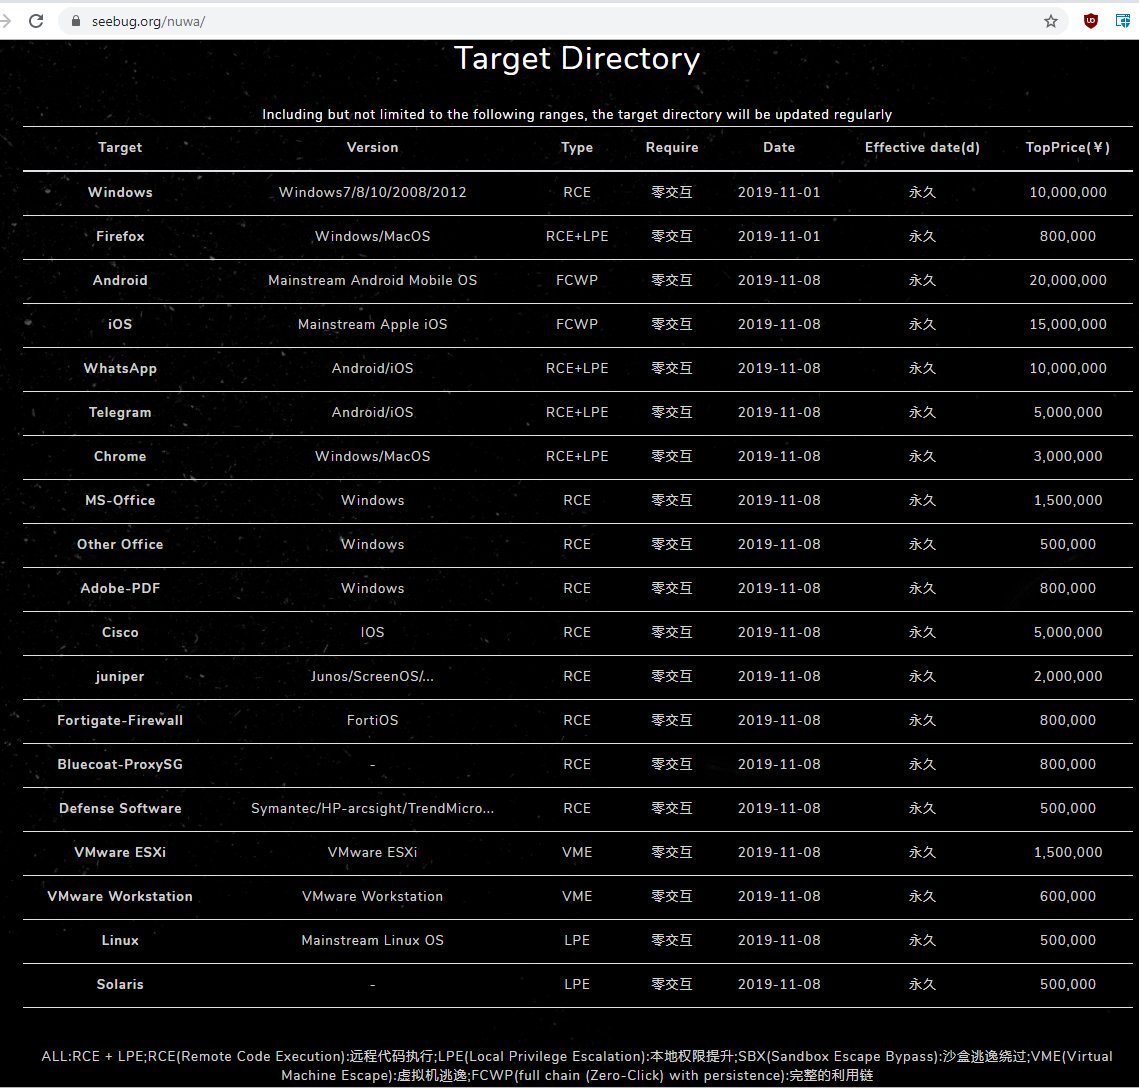Click the 20,000,000 price for Android
The height and width of the screenshot is (1090, 1139).
click(1068, 280)
